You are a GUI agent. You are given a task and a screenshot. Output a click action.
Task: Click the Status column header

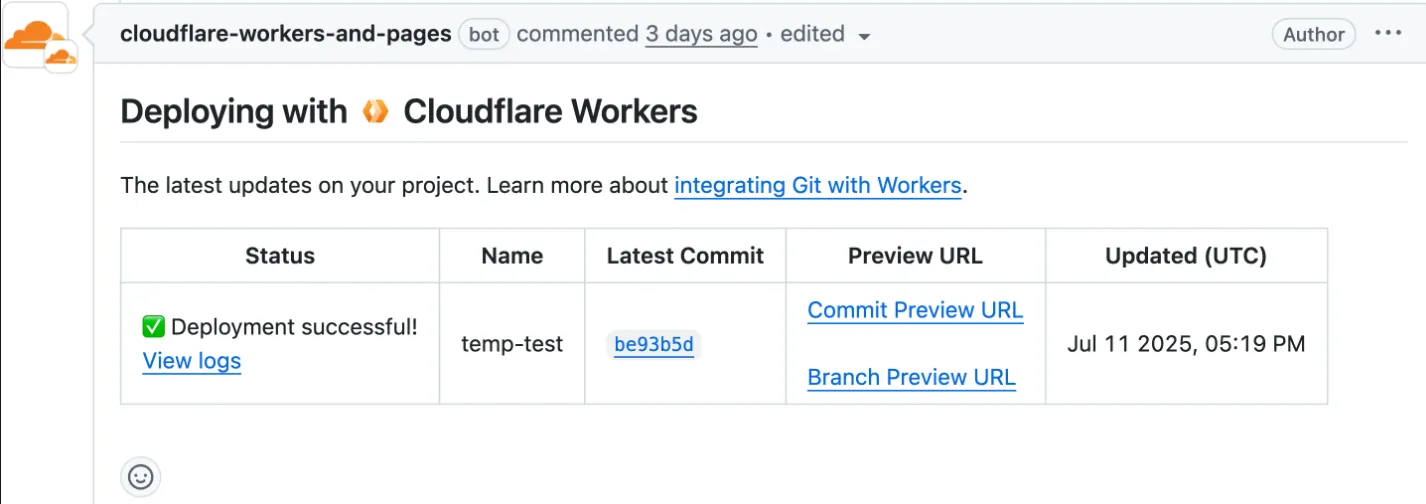pyautogui.click(x=280, y=256)
